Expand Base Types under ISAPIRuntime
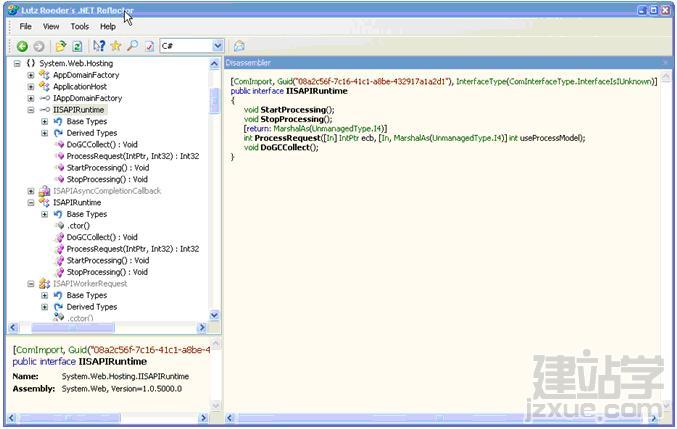Viewport: 677px width, 429px height. (x=44, y=214)
